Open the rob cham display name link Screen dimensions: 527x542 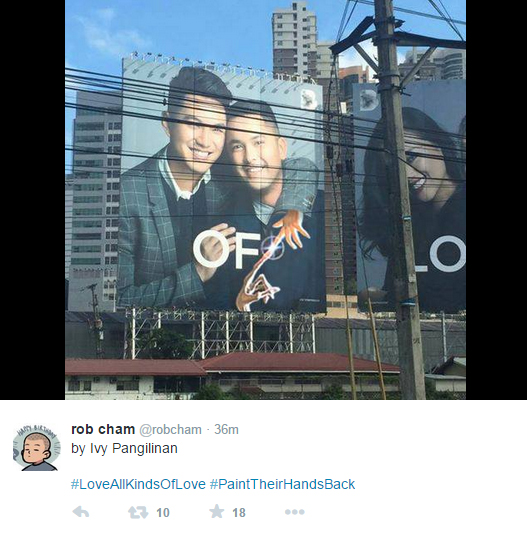point(103,429)
